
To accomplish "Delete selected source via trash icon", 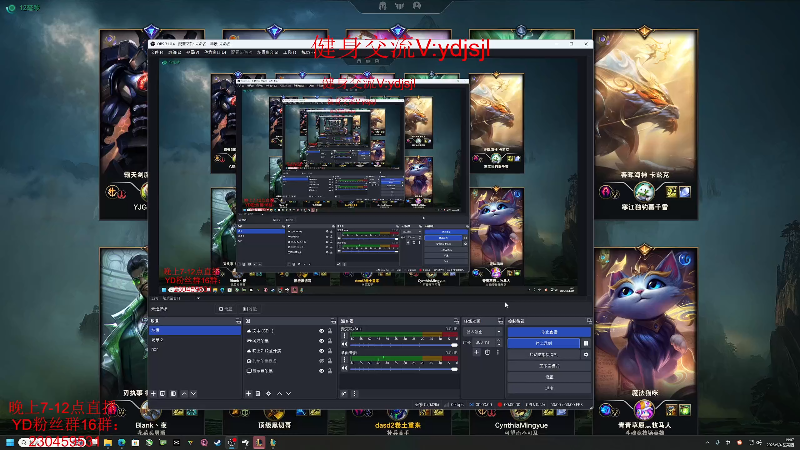I will tap(258, 394).
